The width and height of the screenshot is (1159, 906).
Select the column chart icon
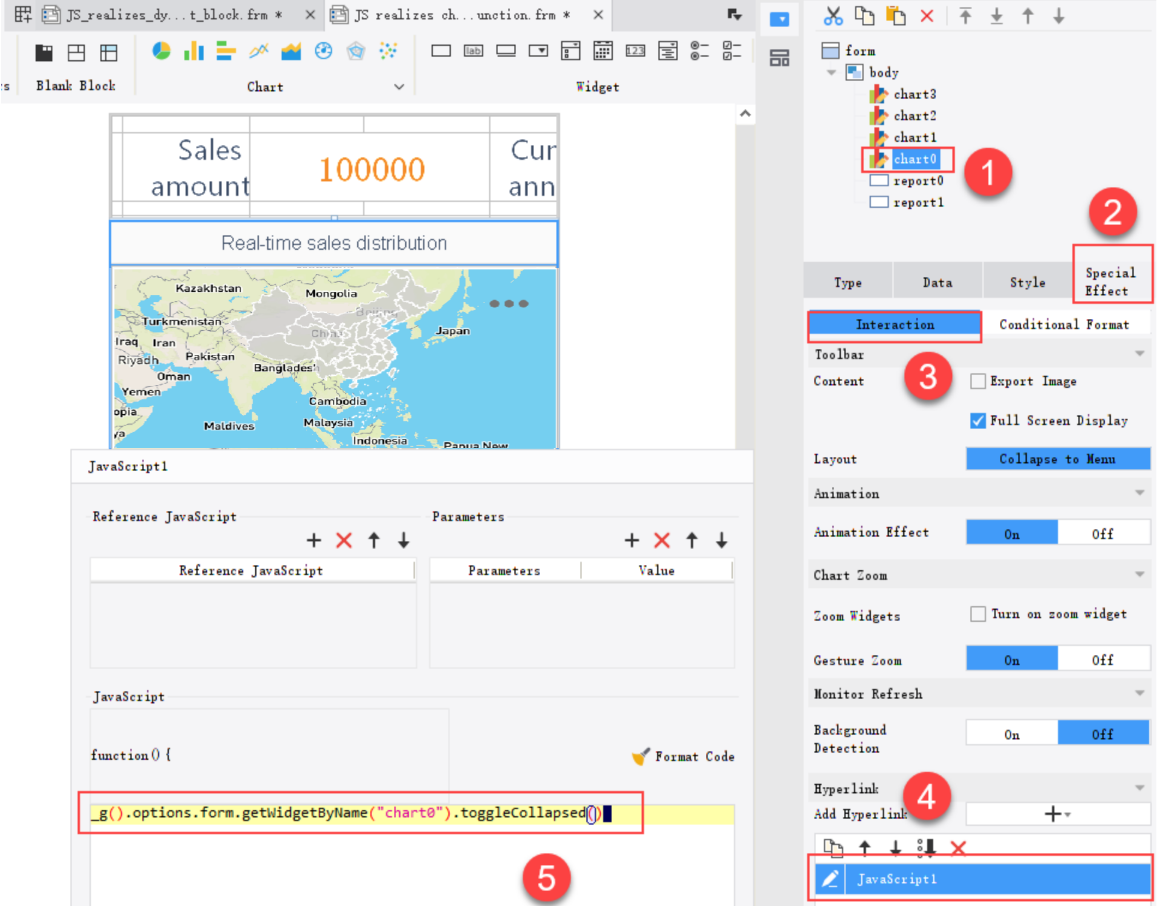(x=193, y=51)
